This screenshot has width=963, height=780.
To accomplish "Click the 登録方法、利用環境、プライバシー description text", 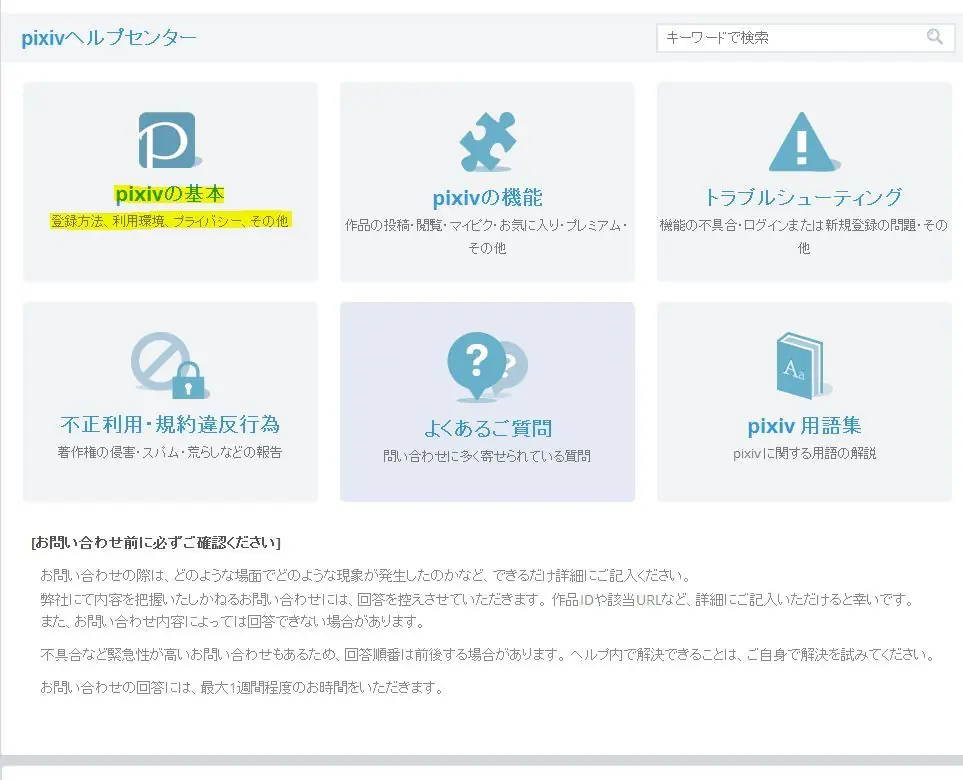I will pos(170,221).
